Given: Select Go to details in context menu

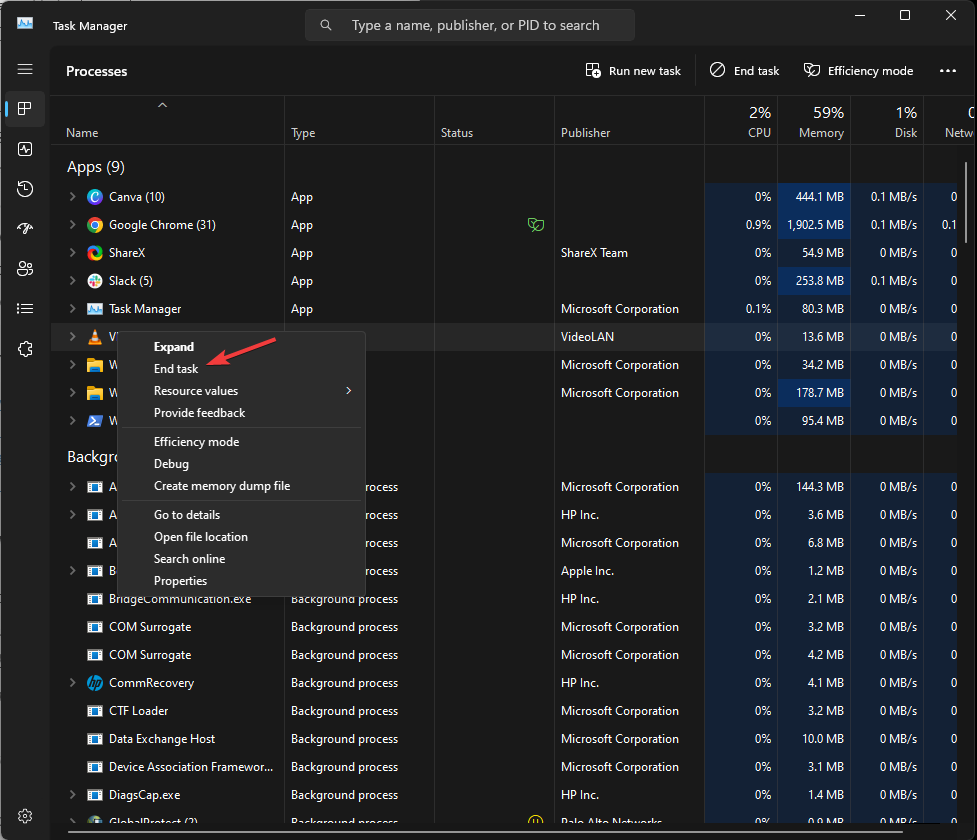Looking at the screenshot, I should click(x=187, y=515).
